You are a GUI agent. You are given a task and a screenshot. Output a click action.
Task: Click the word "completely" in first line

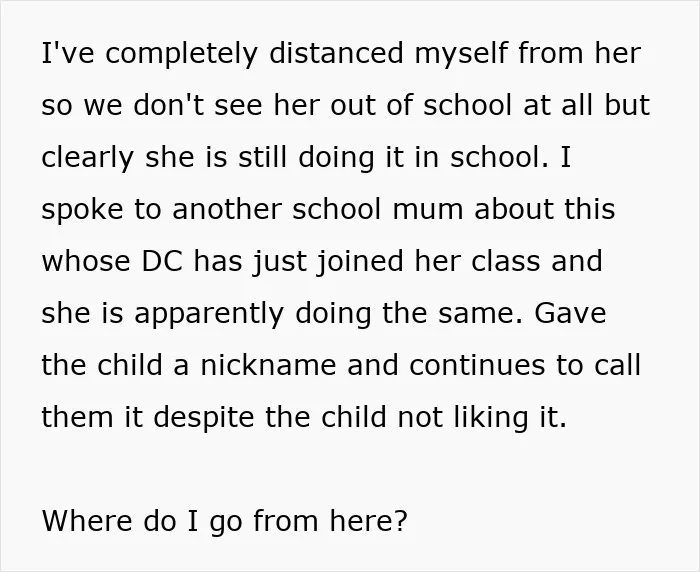tap(182, 54)
